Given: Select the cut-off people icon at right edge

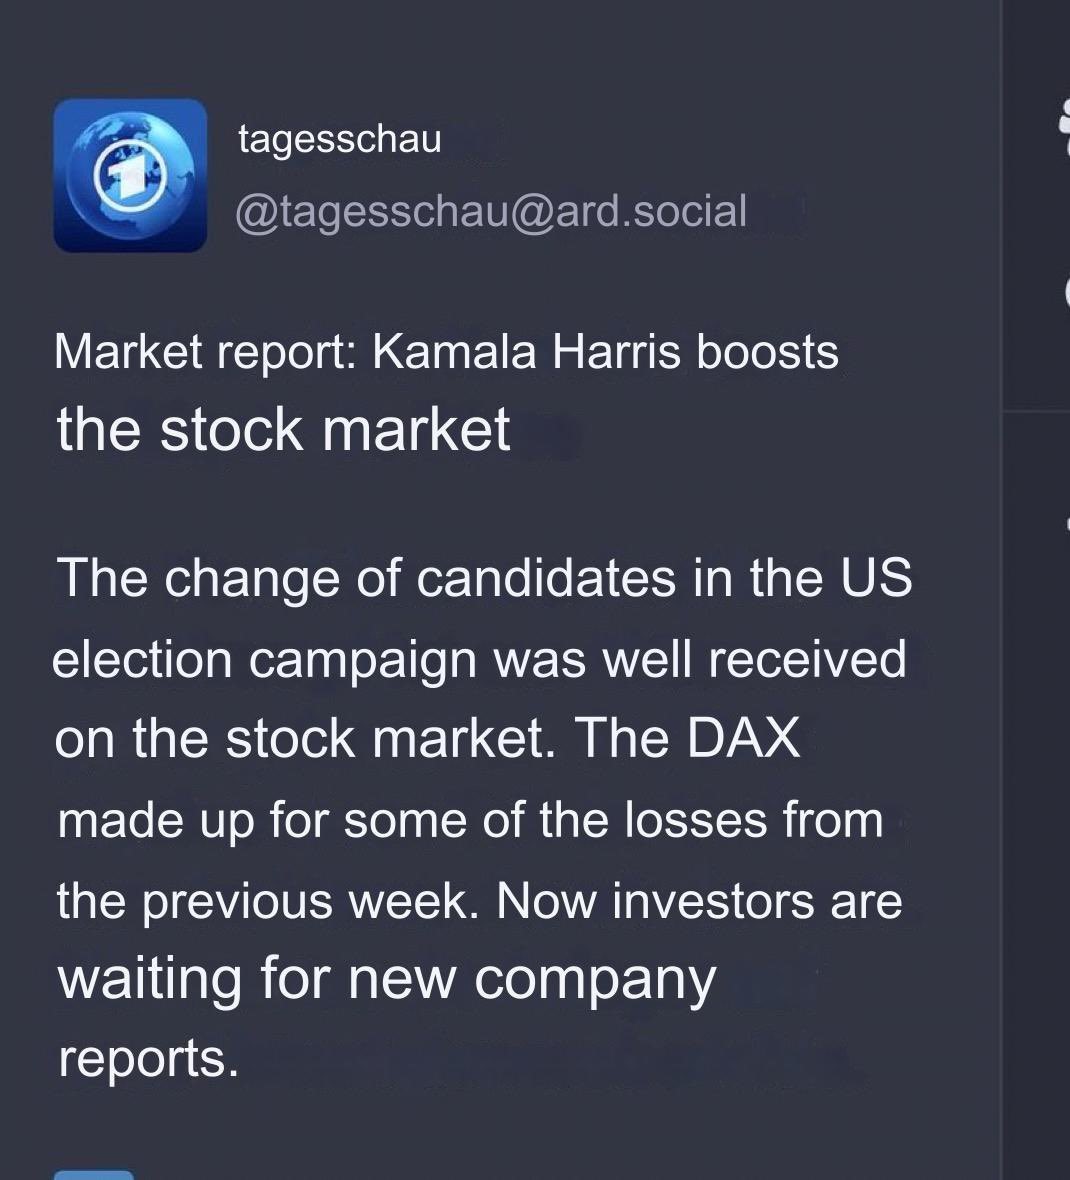Looking at the screenshot, I should (x=1064, y=126).
